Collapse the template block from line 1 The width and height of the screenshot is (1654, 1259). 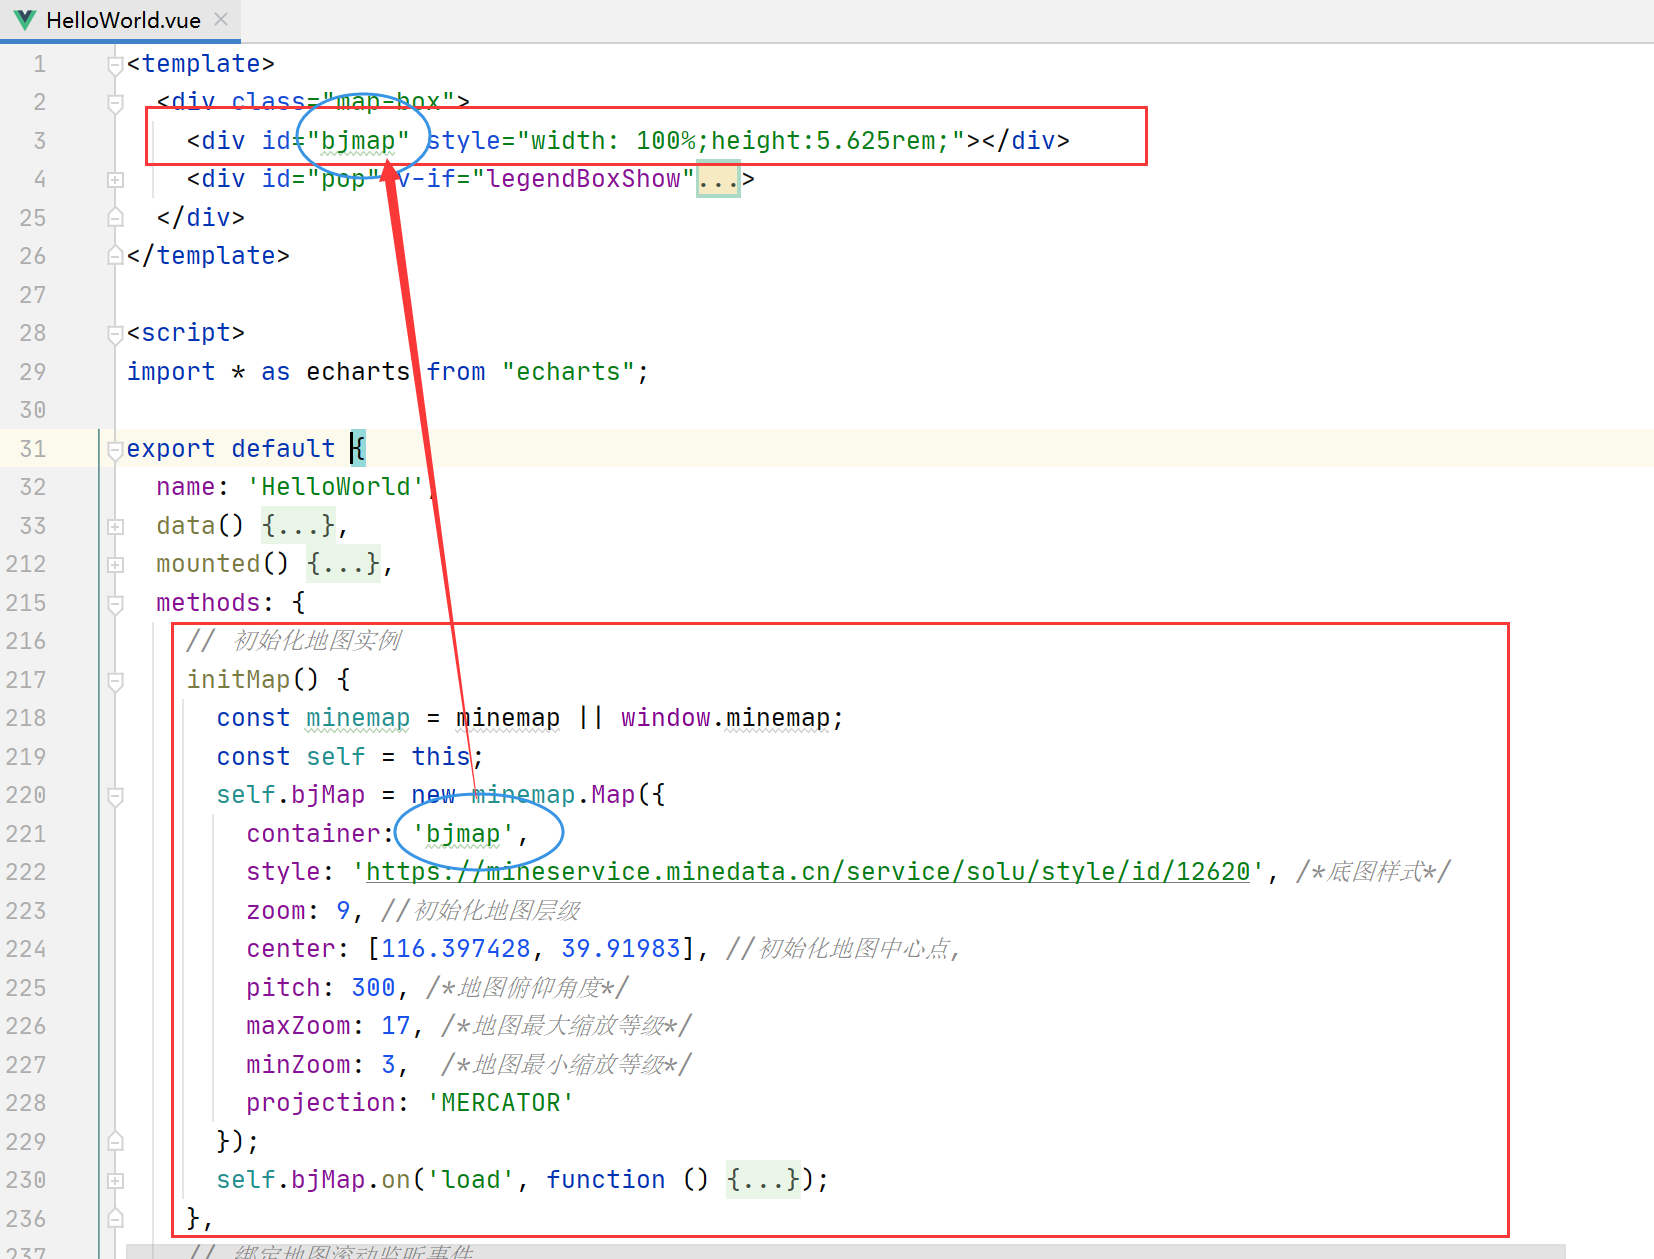coord(114,63)
